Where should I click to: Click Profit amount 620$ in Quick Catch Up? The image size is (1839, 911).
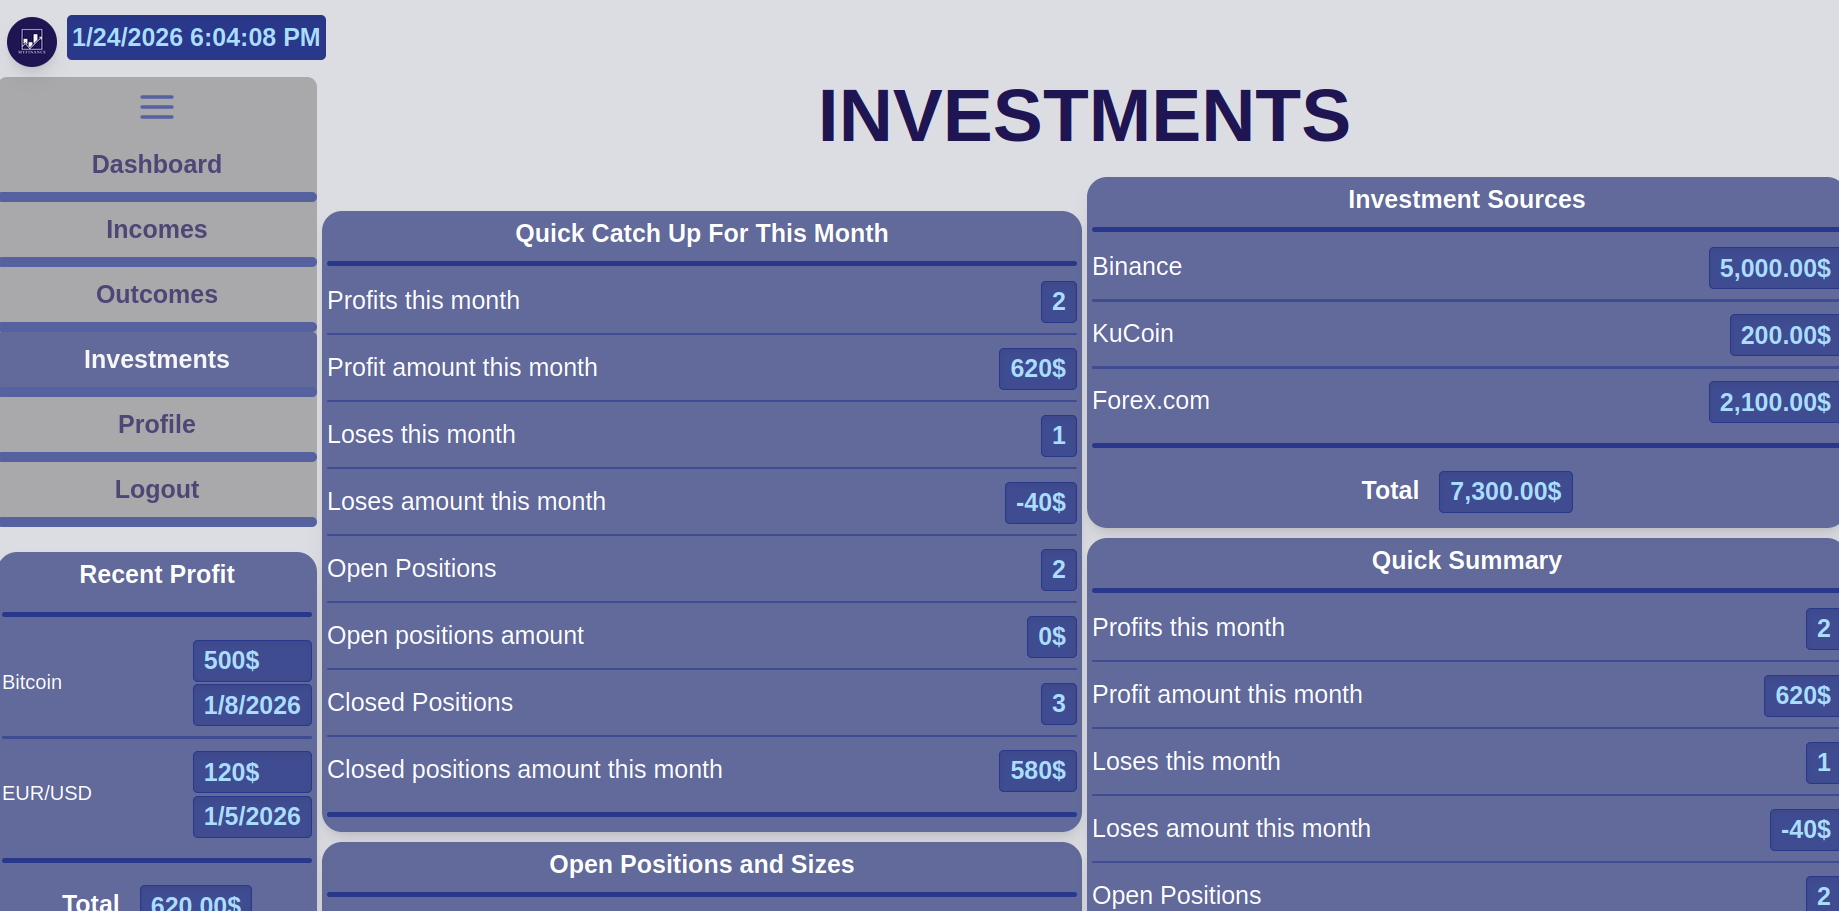1037,369
